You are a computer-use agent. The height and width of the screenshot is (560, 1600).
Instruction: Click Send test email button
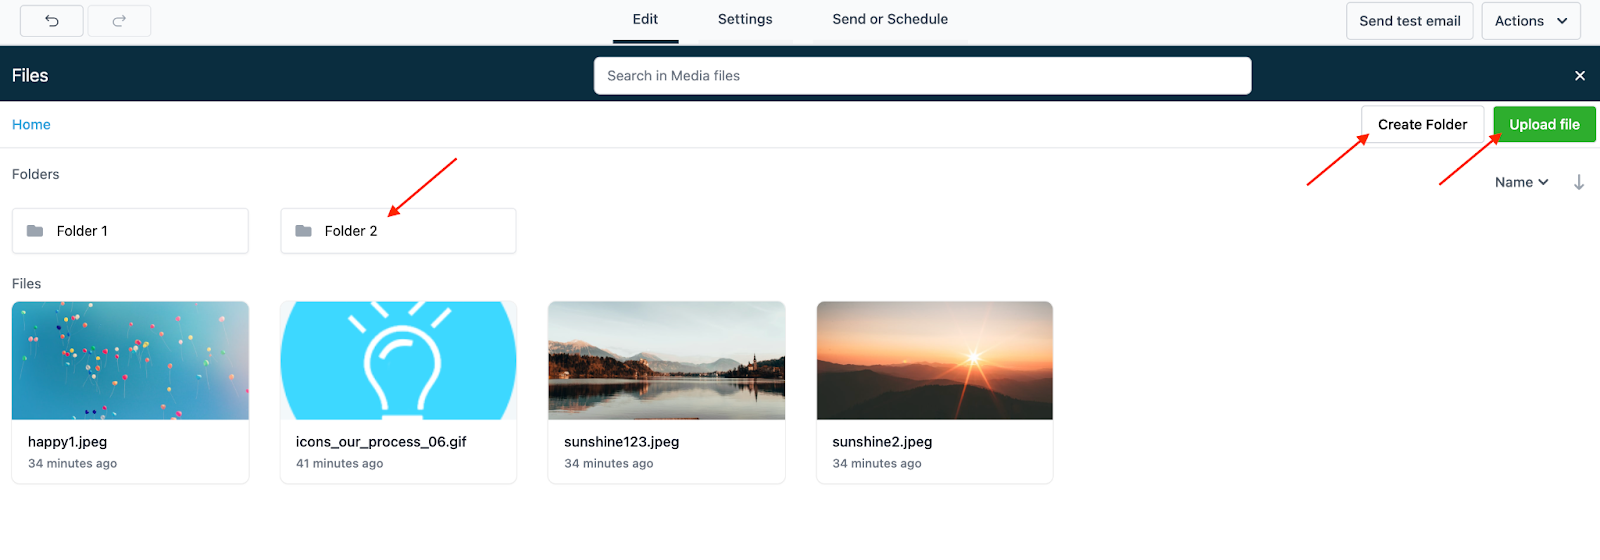point(1409,21)
